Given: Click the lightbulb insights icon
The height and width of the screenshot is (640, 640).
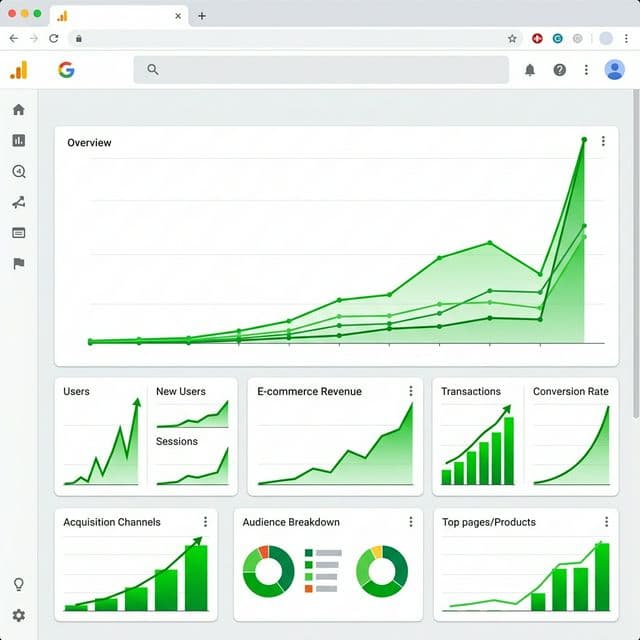Looking at the screenshot, I should coord(18,585).
